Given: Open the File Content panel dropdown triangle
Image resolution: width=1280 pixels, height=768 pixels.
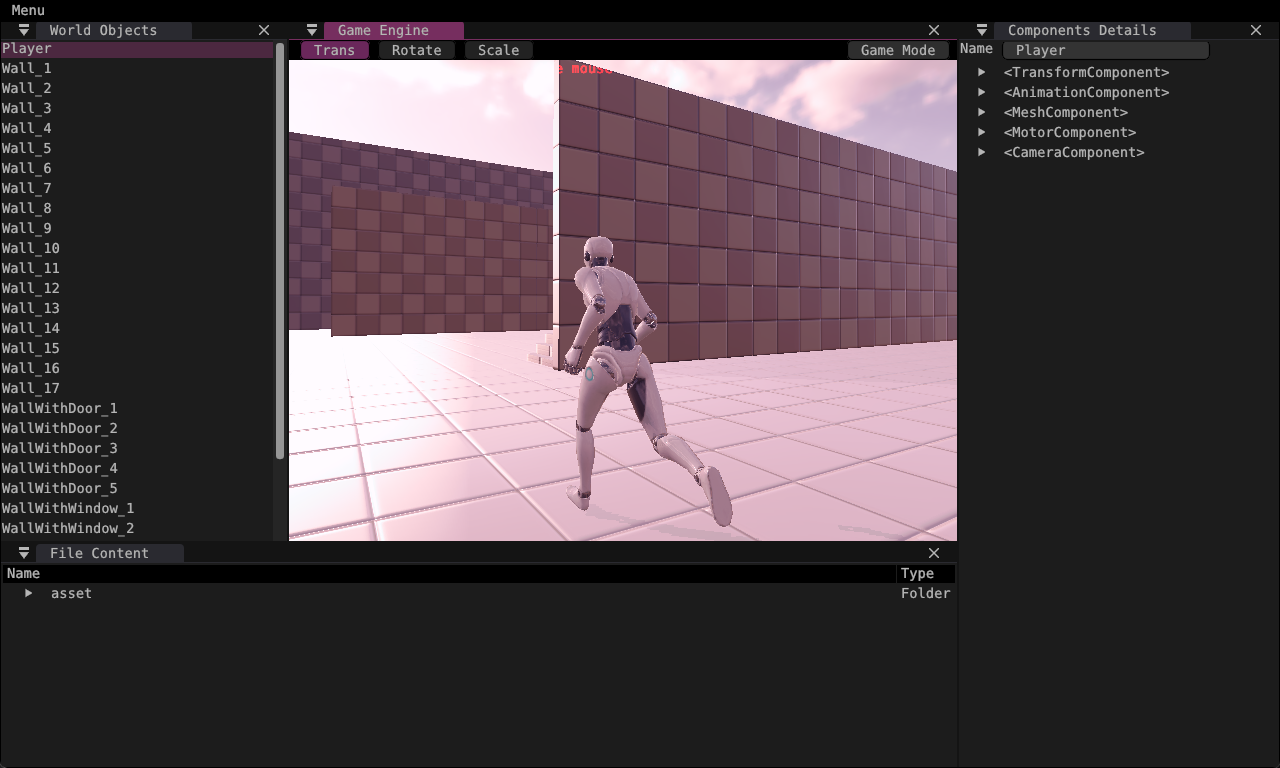Looking at the screenshot, I should pos(24,553).
